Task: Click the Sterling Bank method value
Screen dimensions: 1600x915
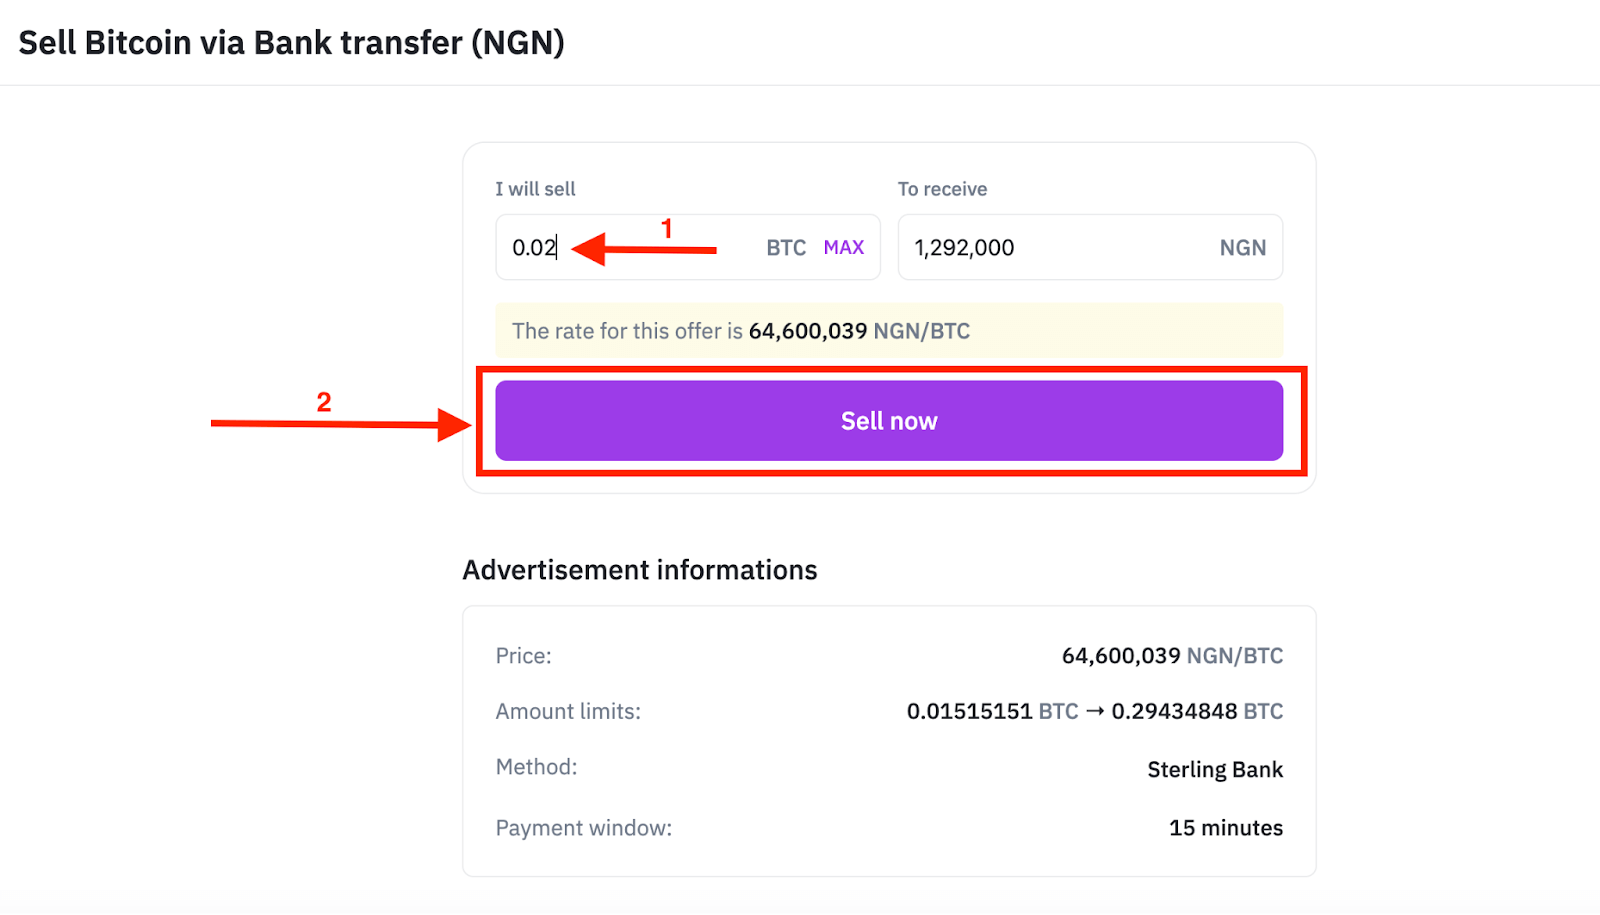Action: click(x=1214, y=770)
